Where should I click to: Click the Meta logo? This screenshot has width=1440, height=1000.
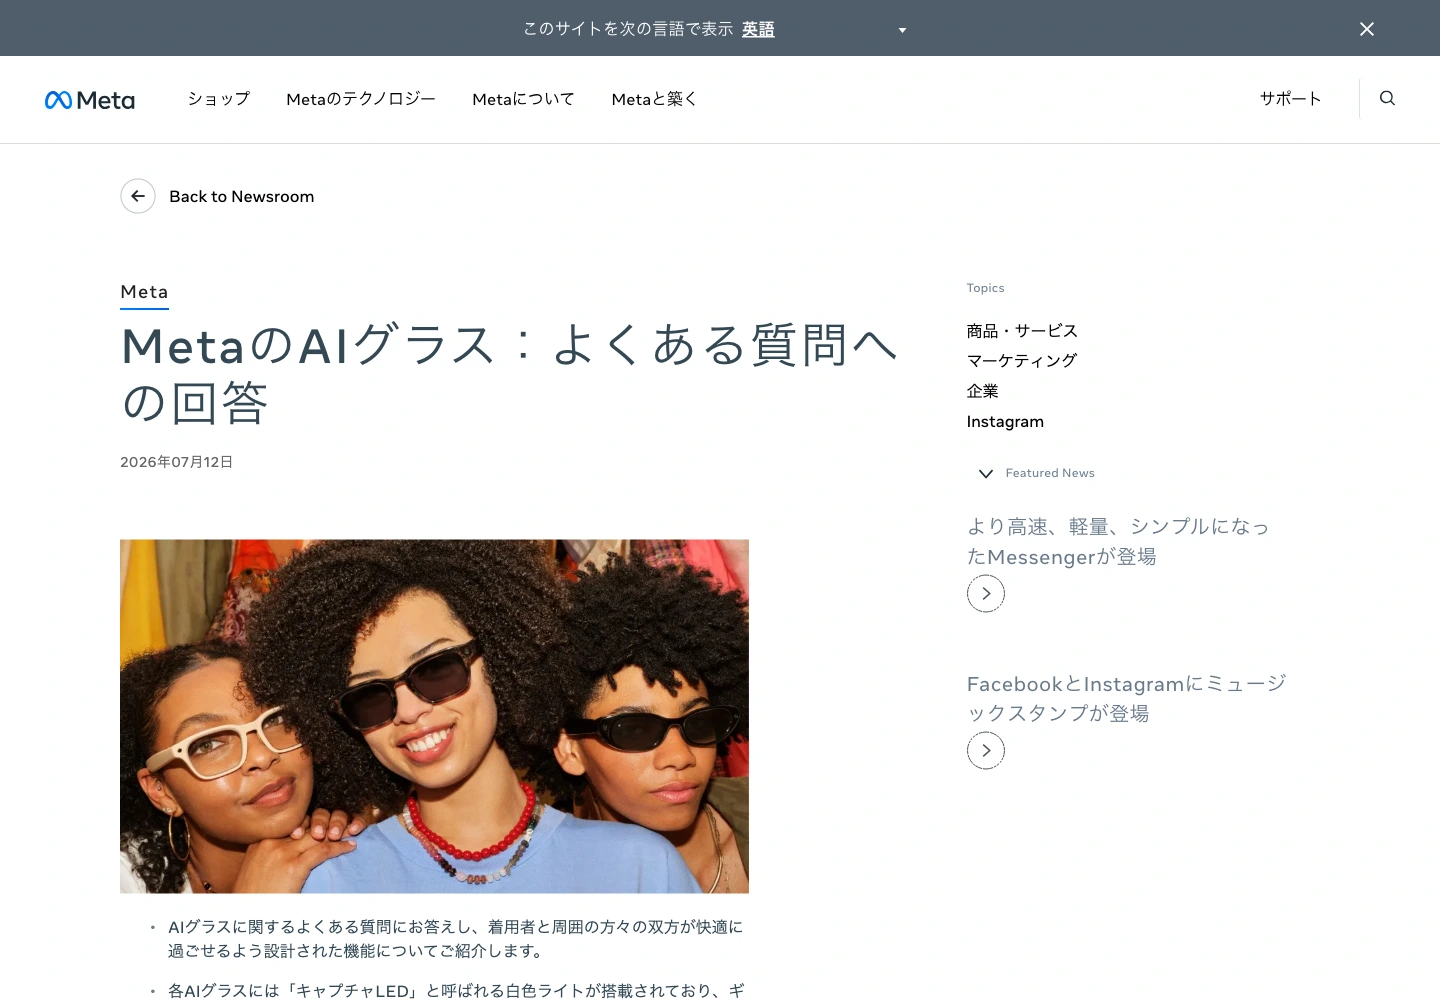(90, 100)
